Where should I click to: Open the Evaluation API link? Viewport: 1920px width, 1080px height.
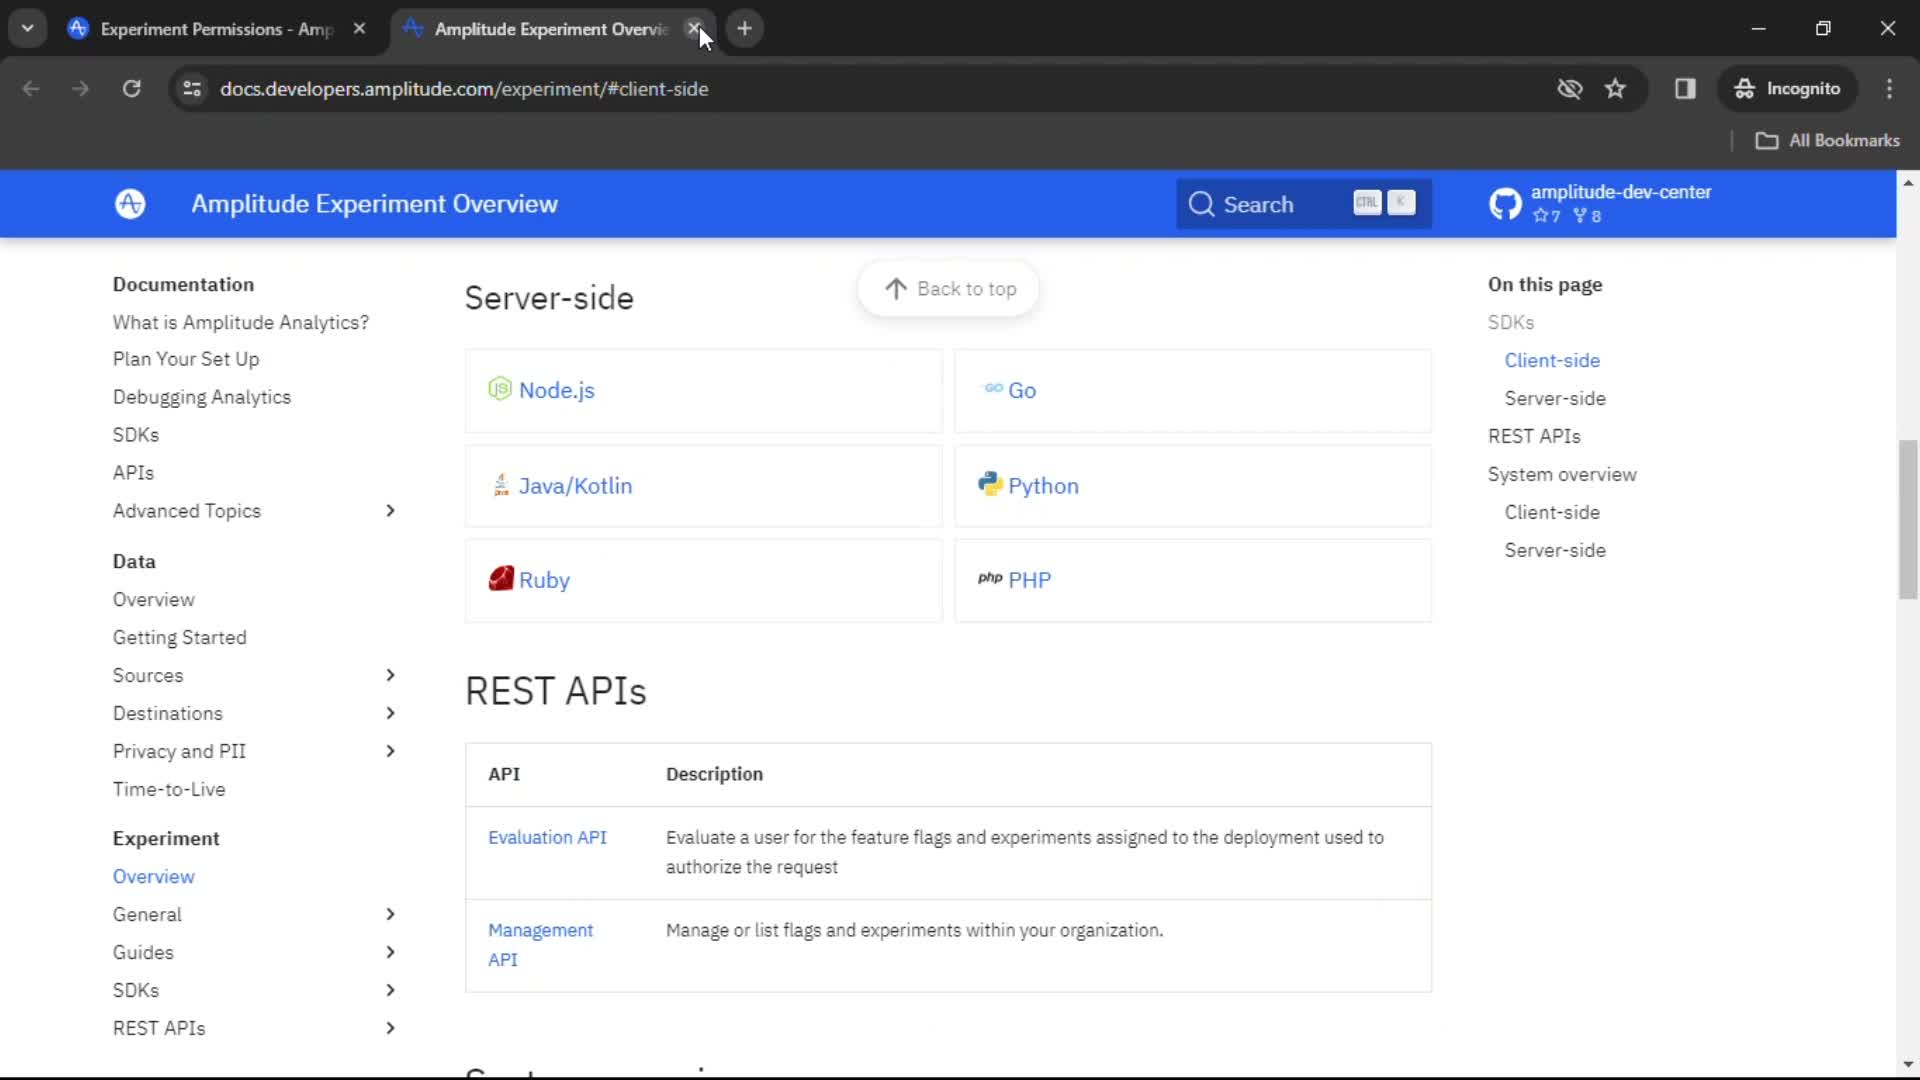tap(547, 837)
